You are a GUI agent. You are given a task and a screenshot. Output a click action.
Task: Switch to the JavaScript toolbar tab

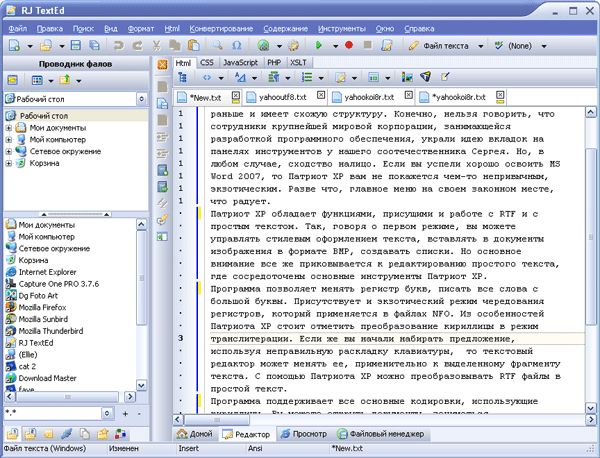coord(241,62)
